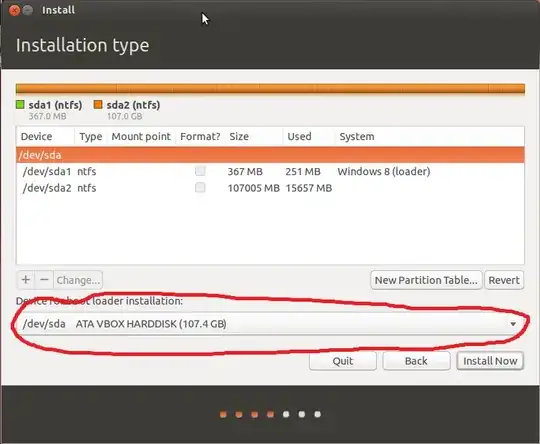The height and width of the screenshot is (444, 540).
Task: Toggle Format checkbox for /dev/sda2
Action: click(200, 187)
